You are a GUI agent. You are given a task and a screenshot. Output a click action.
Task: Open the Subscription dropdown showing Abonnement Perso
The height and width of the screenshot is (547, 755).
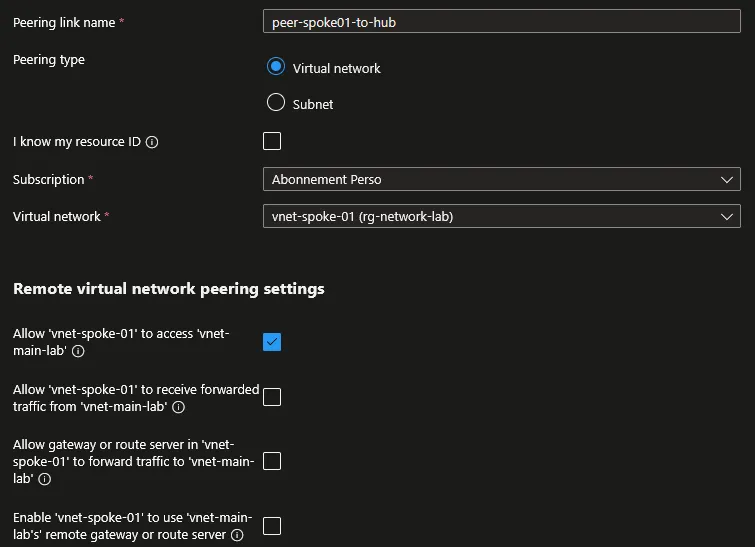(501, 179)
